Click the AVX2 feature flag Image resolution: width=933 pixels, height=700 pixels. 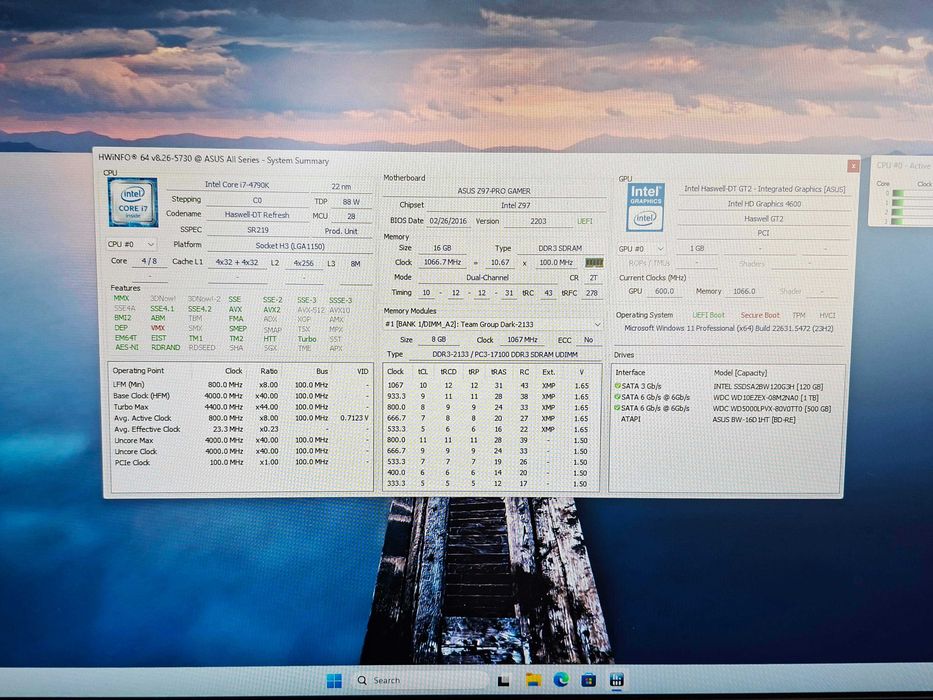(x=271, y=310)
